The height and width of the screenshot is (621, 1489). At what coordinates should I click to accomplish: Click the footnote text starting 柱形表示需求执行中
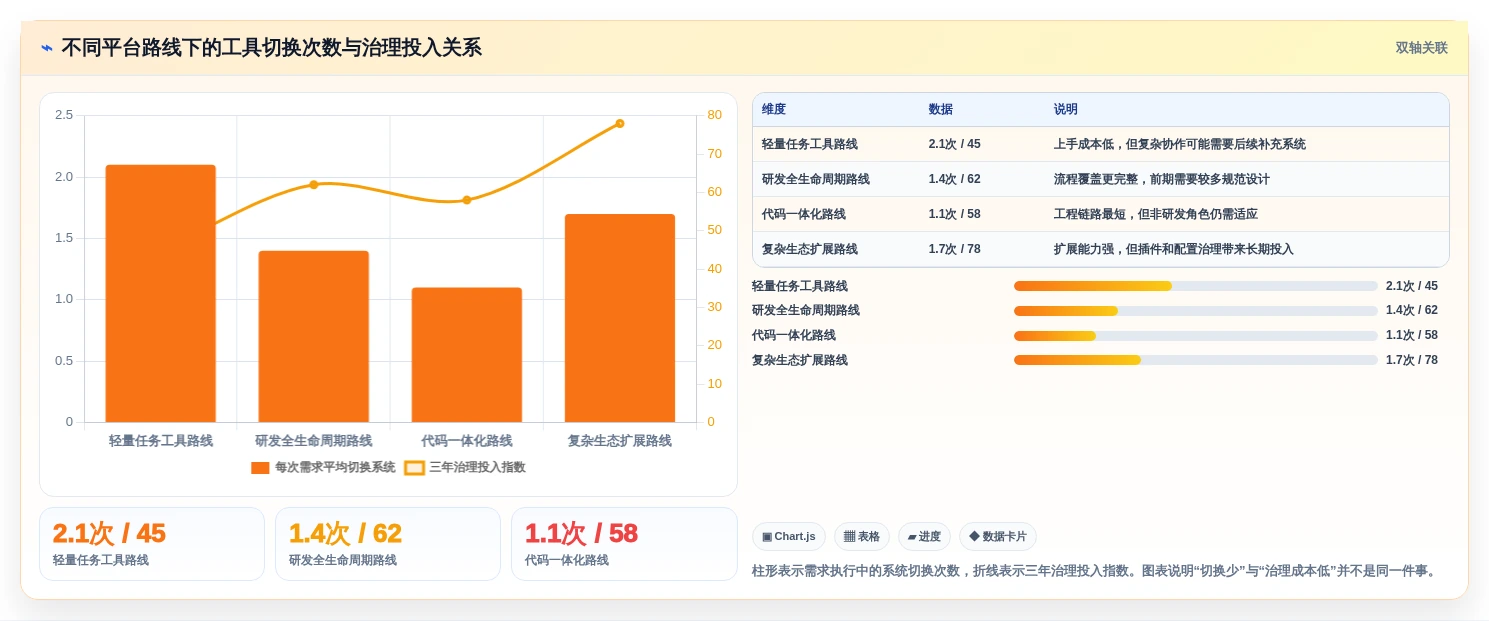coord(1096,571)
